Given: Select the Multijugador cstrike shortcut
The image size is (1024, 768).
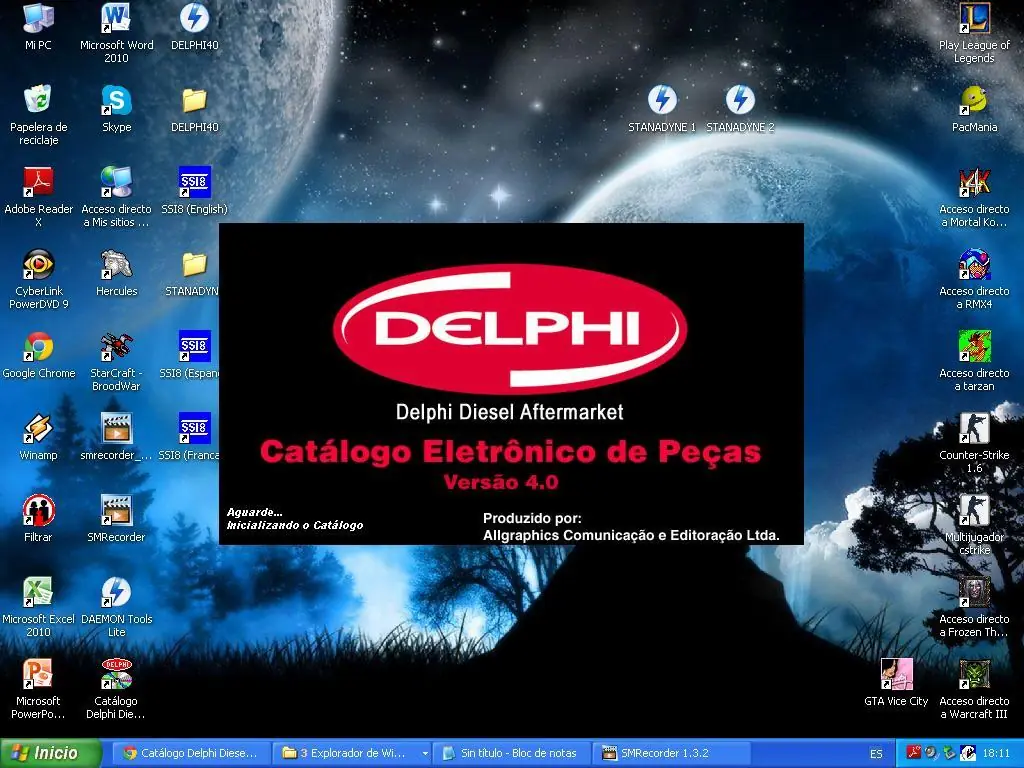Looking at the screenshot, I should click(974, 524).
